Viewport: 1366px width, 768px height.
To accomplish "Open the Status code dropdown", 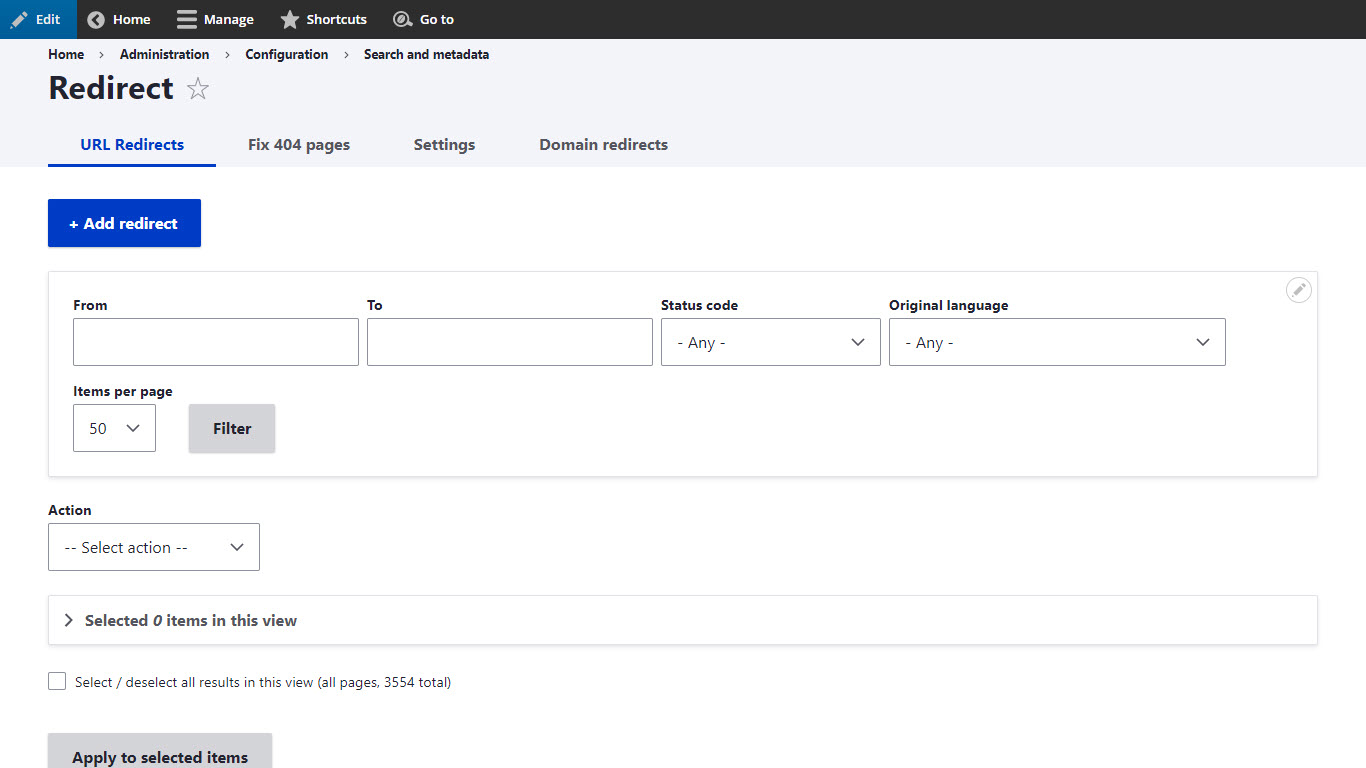I will (x=770, y=342).
